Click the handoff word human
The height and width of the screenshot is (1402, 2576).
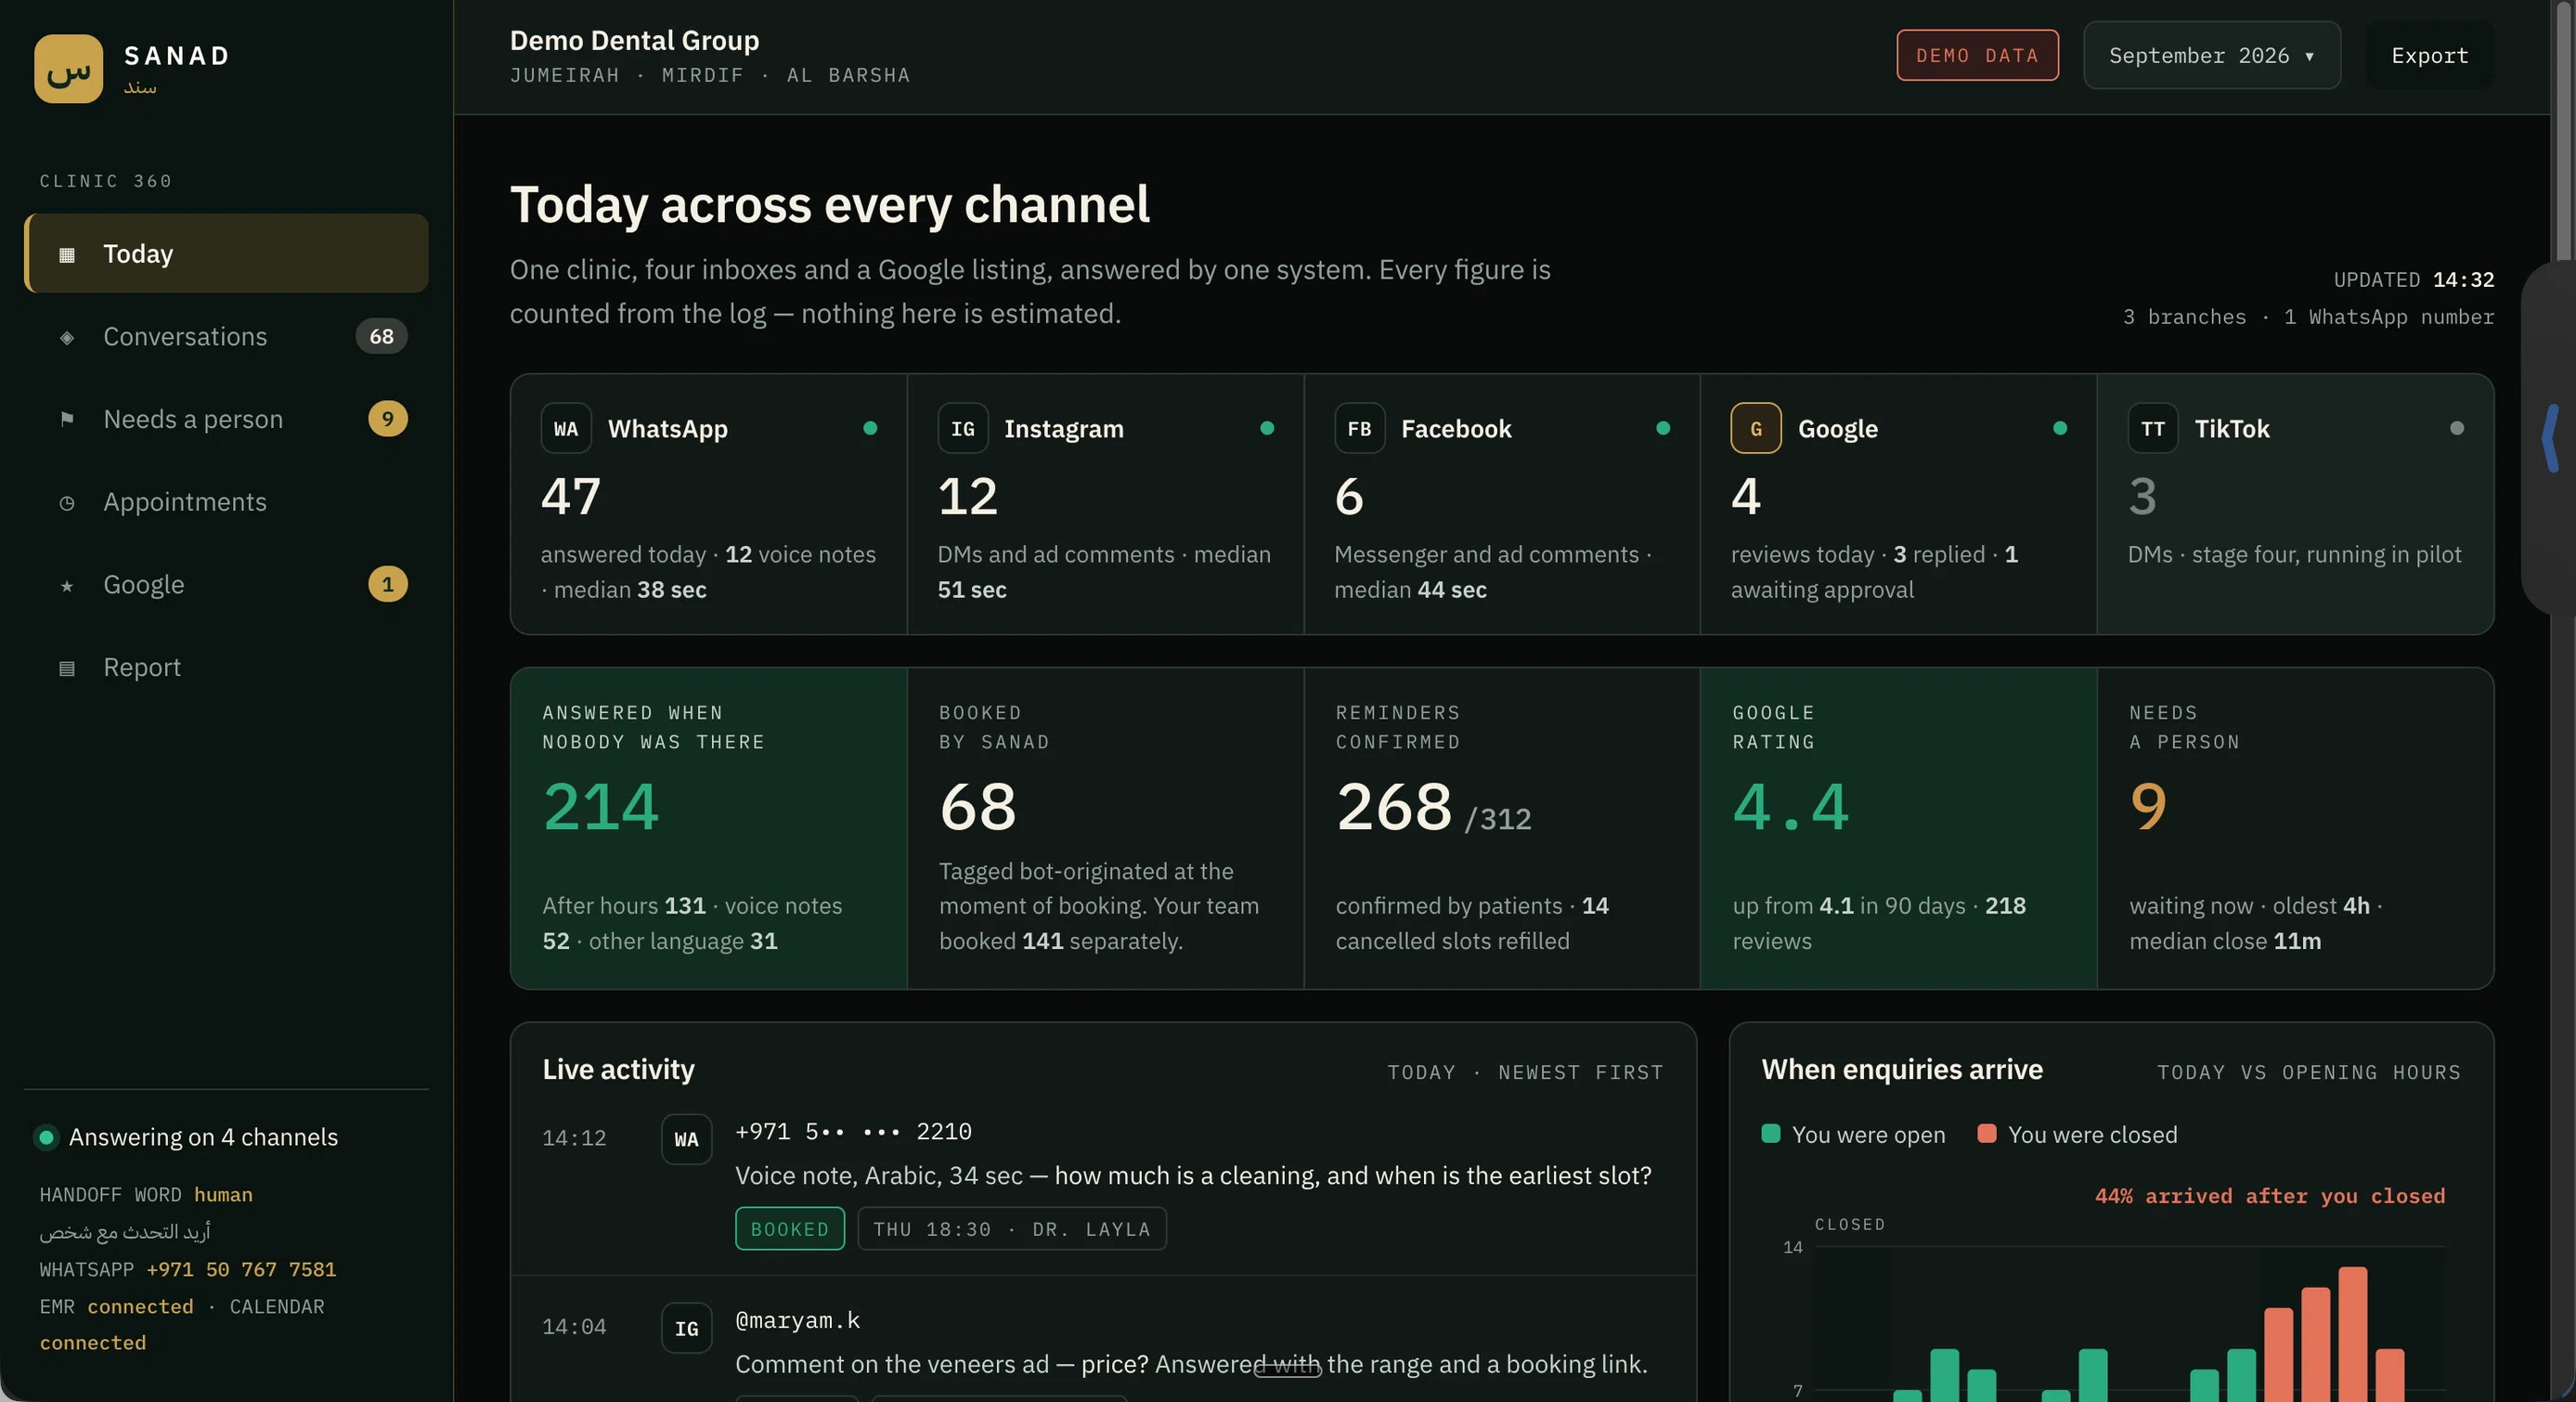223,1194
